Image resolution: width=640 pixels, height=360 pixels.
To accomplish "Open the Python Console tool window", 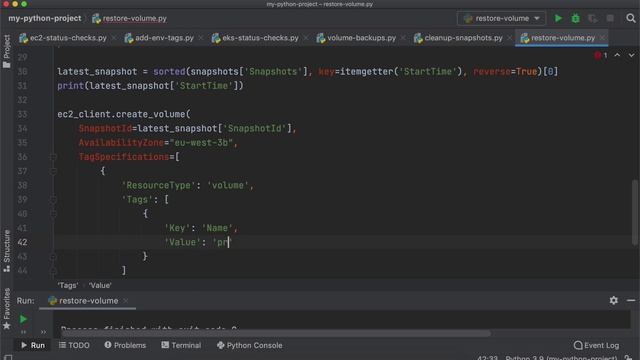I will click(x=249, y=345).
